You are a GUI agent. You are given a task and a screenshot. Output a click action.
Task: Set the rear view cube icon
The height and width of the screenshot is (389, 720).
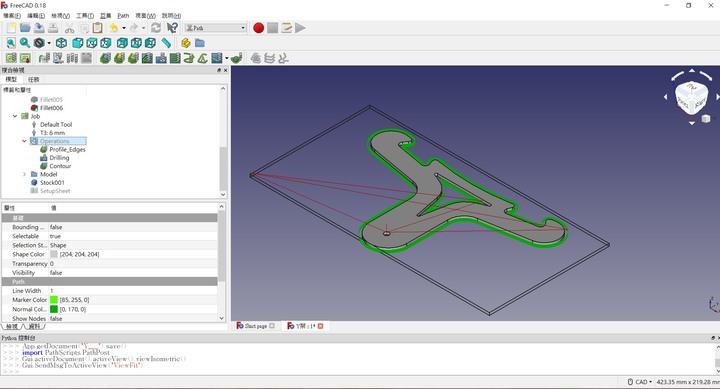(122, 43)
